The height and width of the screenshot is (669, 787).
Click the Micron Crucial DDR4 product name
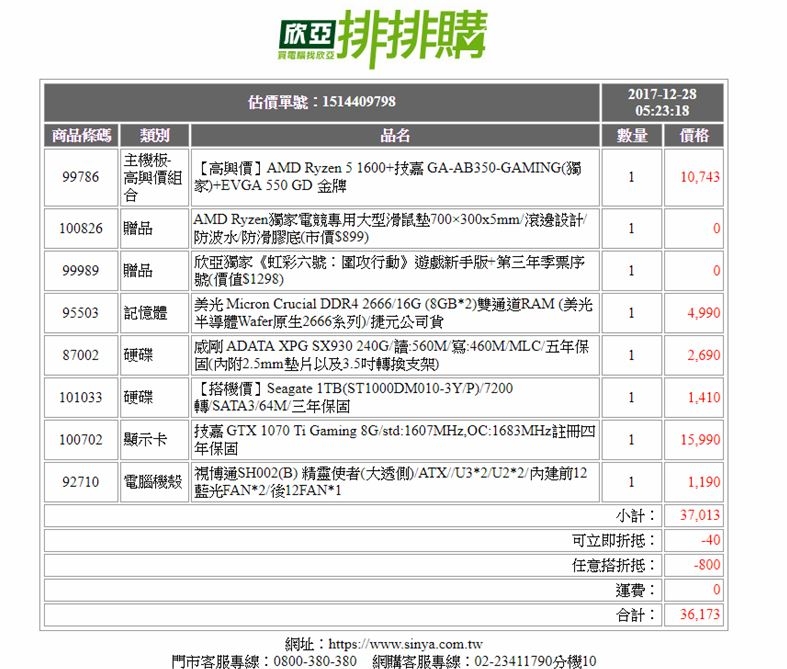click(x=395, y=313)
